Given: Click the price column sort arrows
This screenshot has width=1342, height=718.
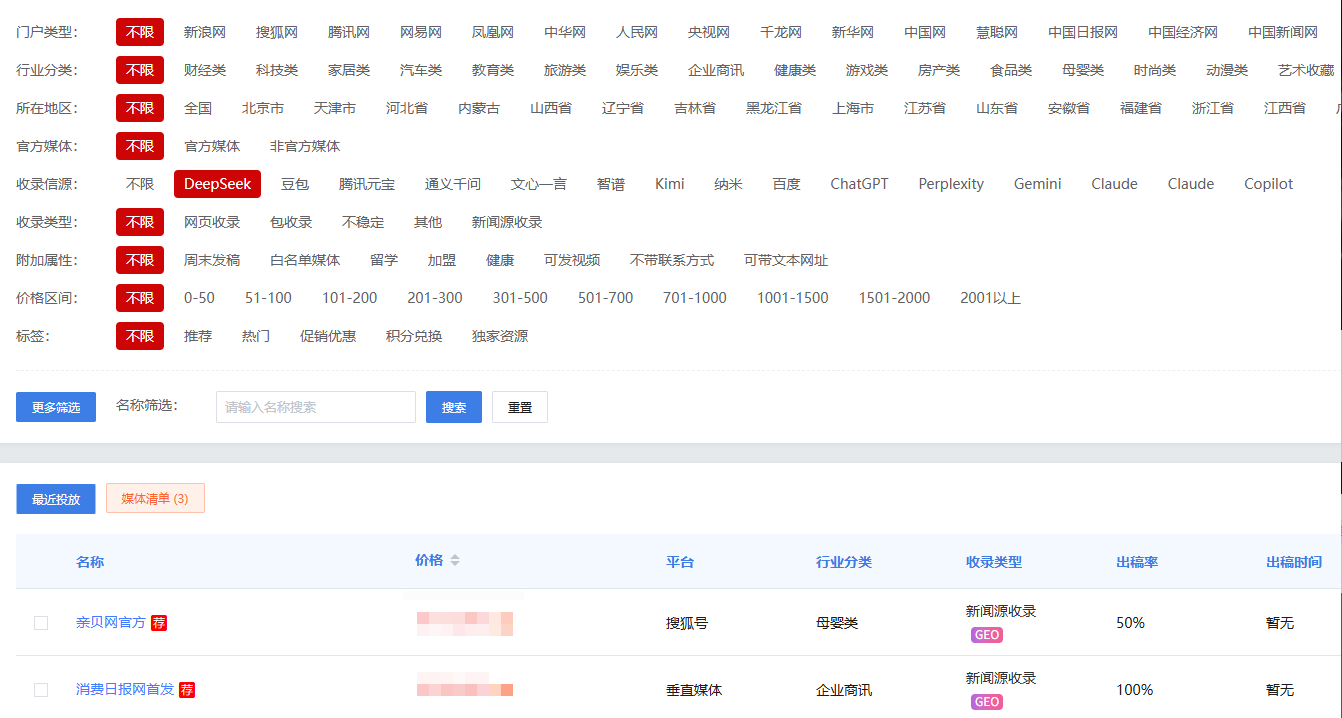Looking at the screenshot, I should 455,561.
